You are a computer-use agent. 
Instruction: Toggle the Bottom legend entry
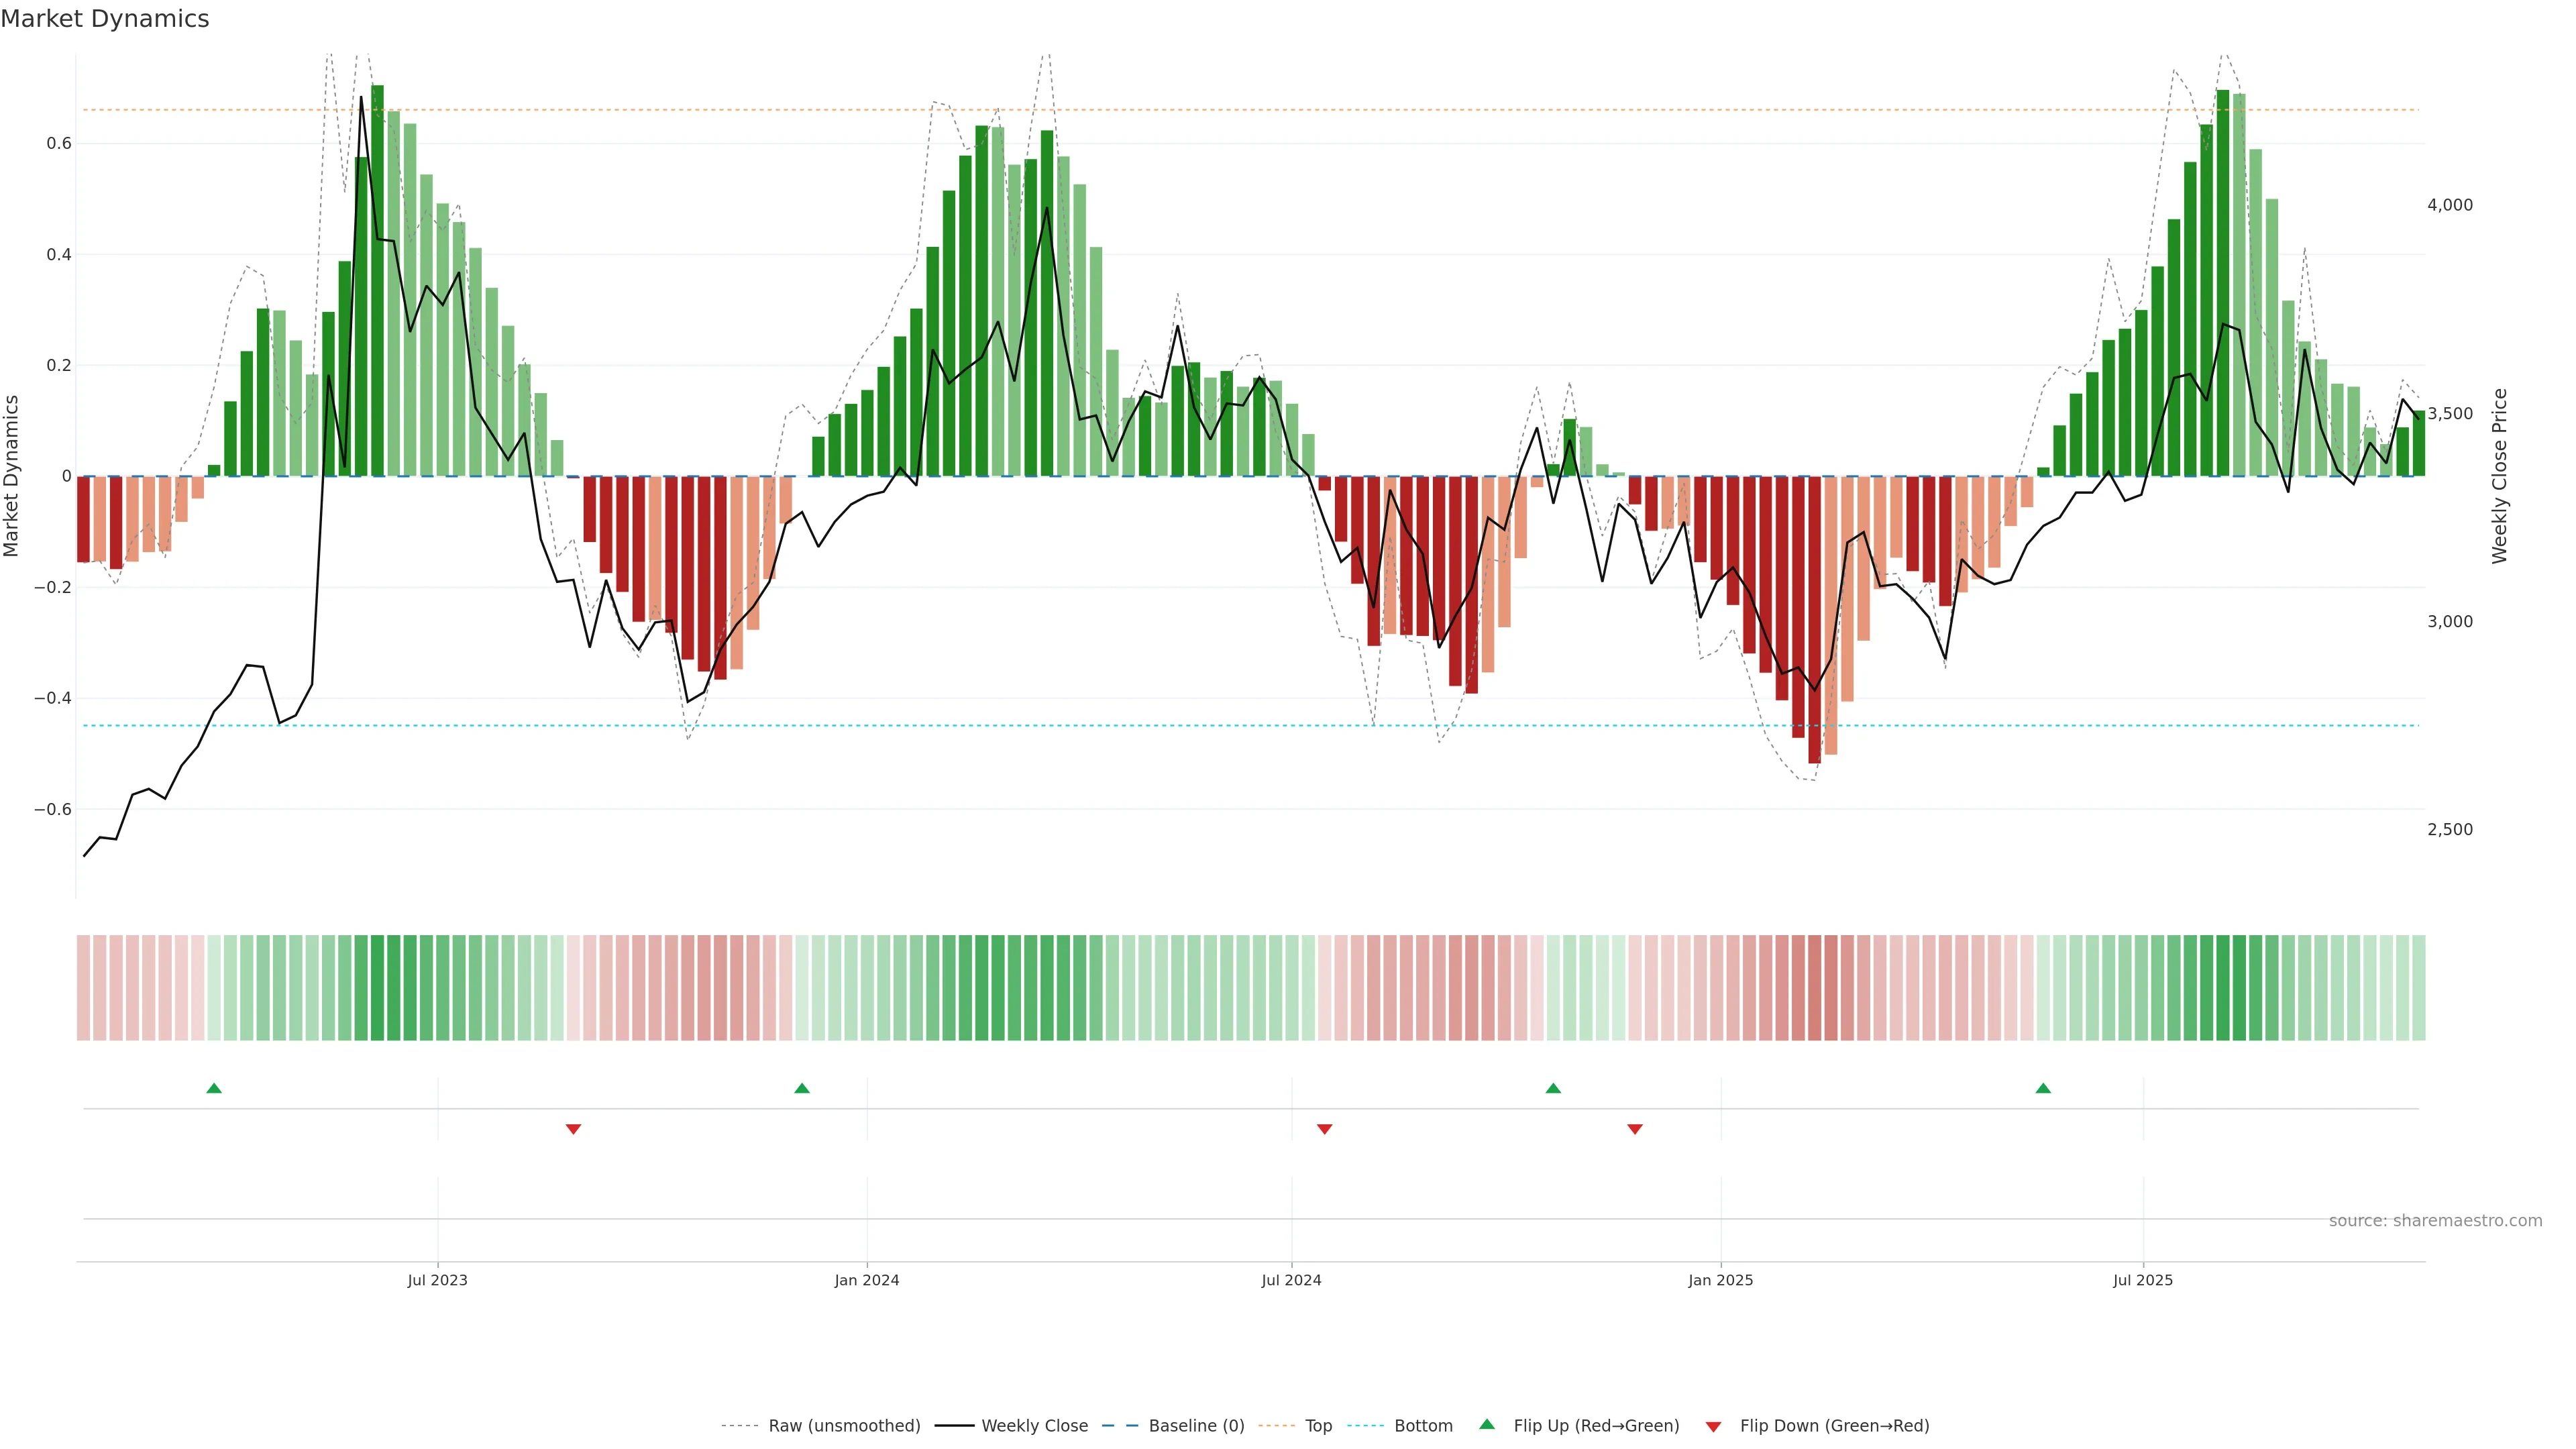tap(1423, 1426)
